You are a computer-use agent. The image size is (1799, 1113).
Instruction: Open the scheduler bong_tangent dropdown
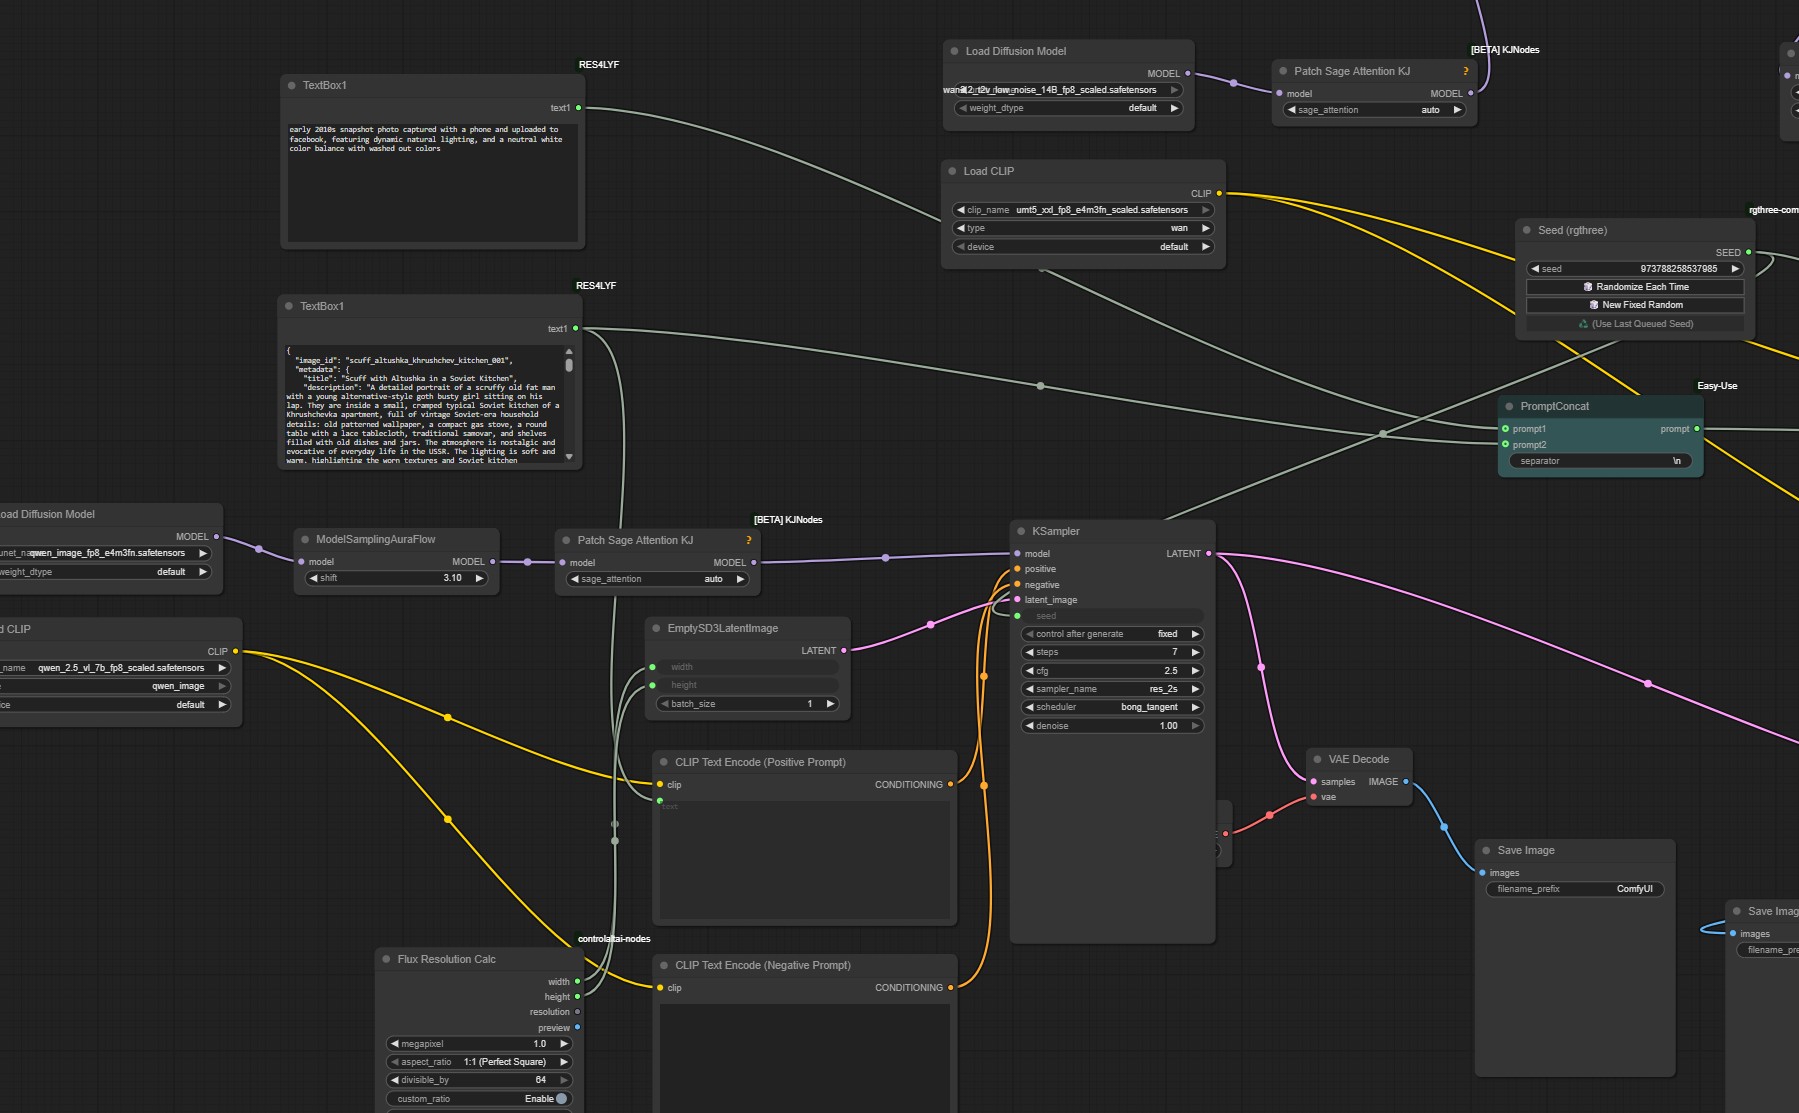1112,707
